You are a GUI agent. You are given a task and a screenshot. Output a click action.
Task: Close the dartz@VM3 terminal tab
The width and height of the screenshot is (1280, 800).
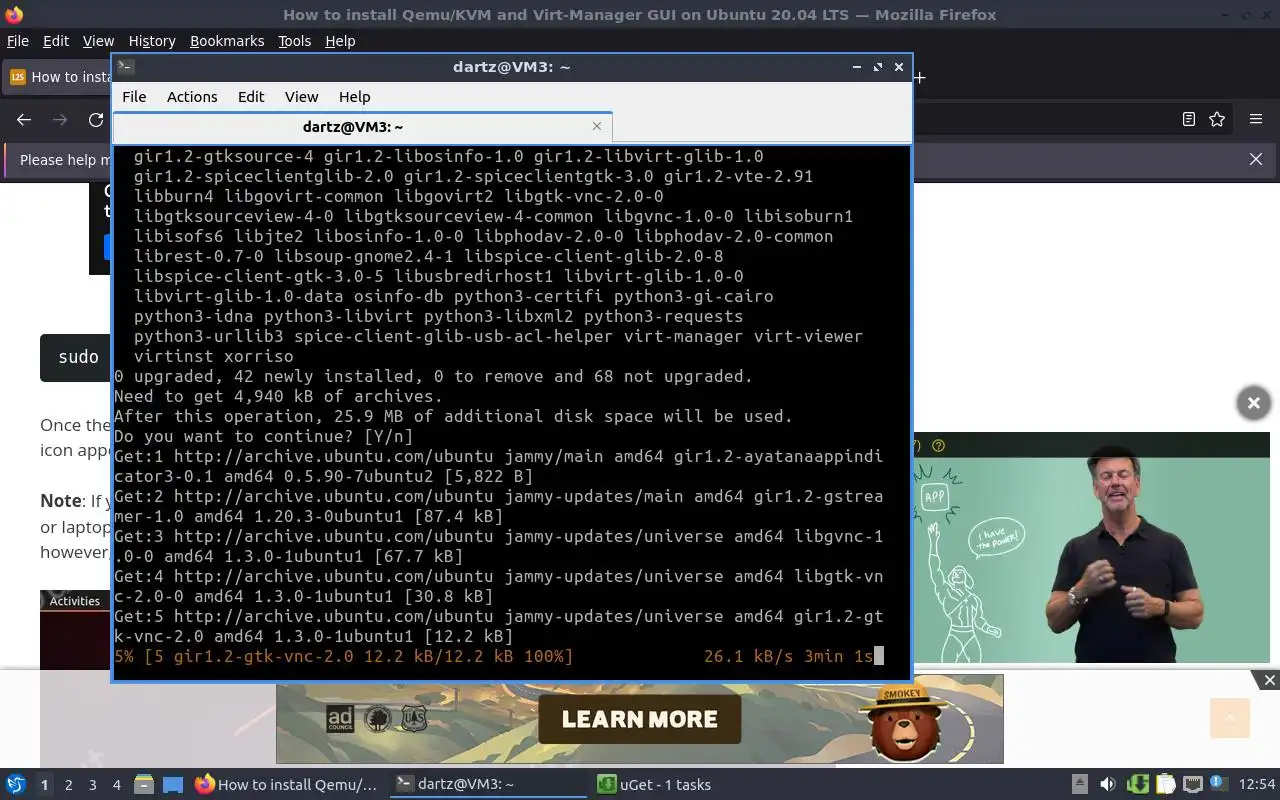(x=597, y=126)
